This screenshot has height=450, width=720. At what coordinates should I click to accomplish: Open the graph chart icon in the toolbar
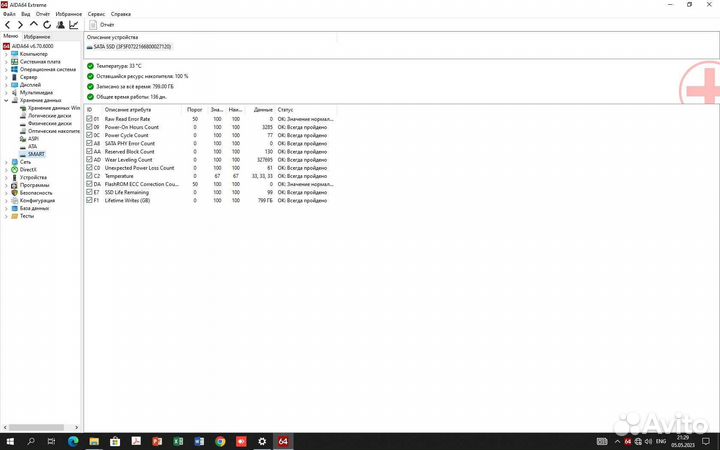click(x=73, y=25)
